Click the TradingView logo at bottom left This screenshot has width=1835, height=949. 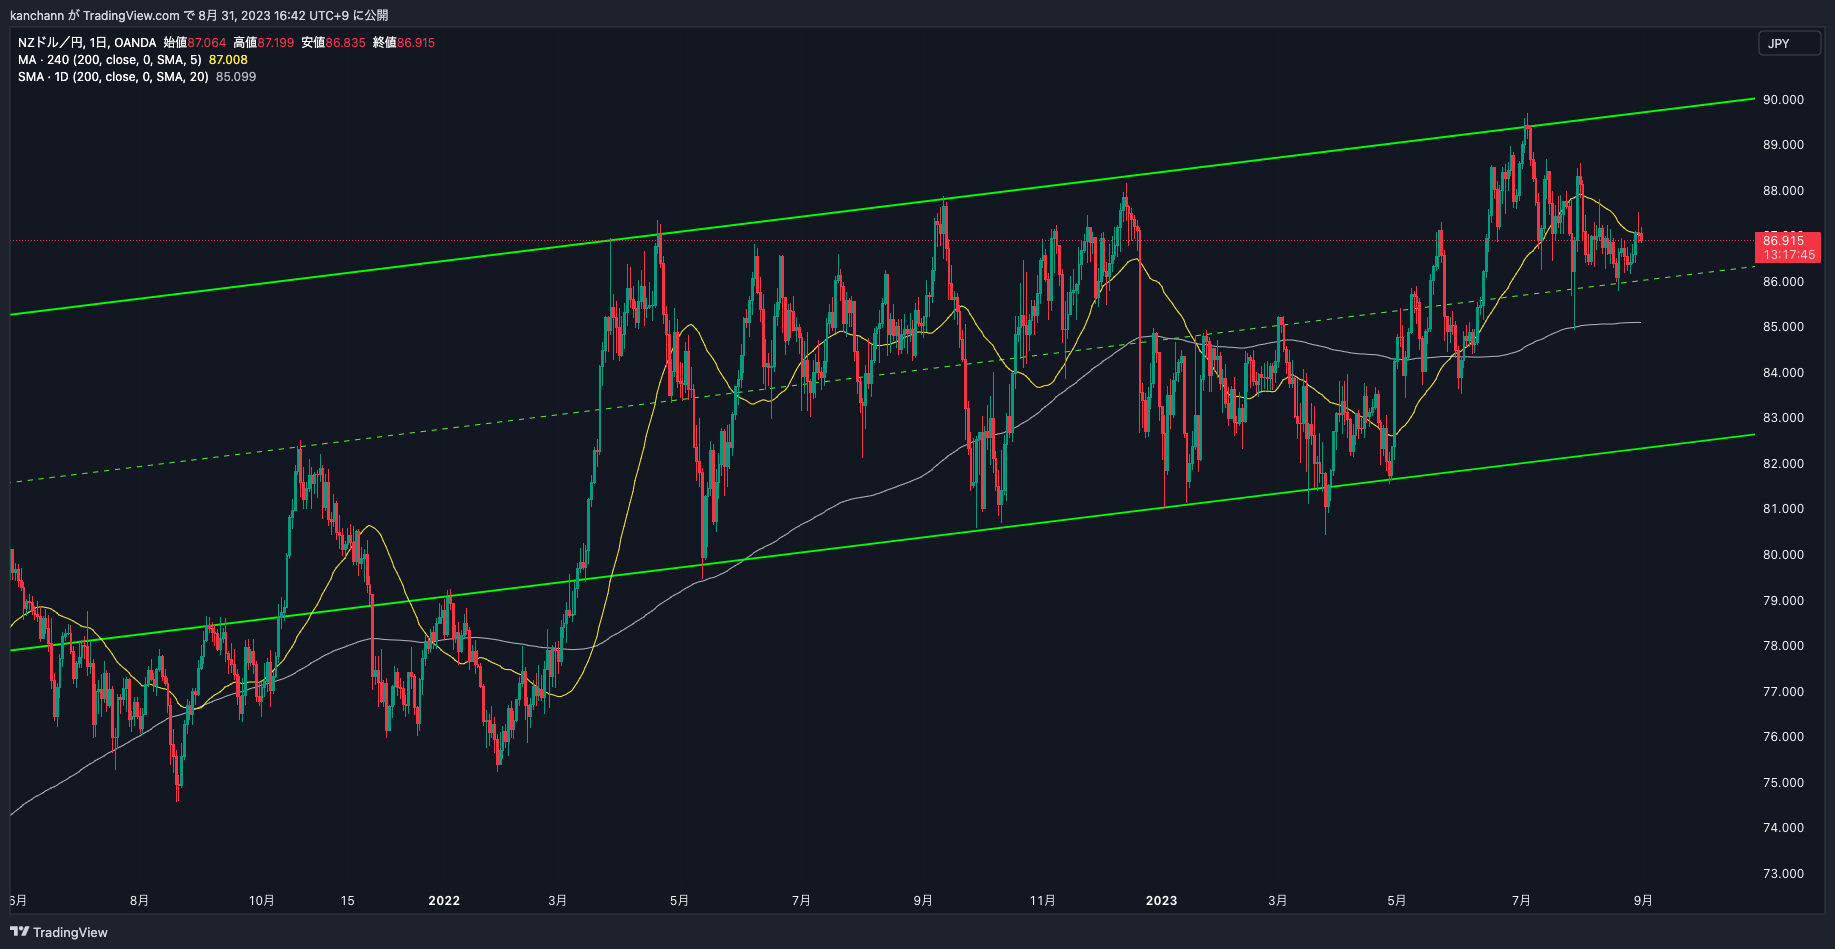[x=59, y=932]
